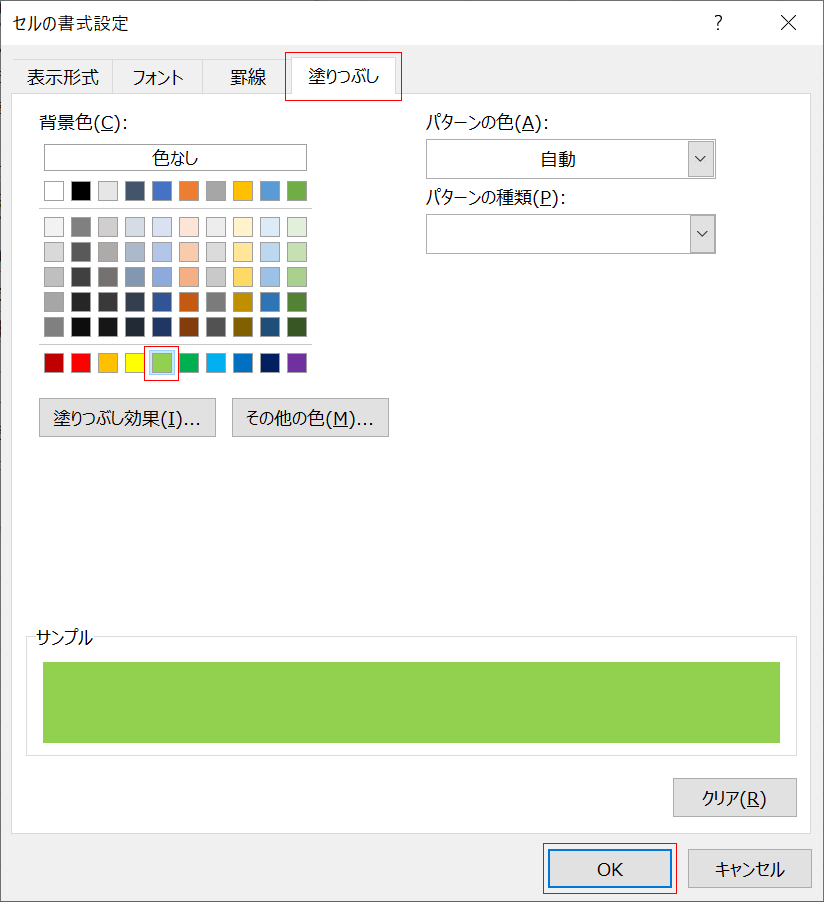The image size is (824, 902).
Task: Click the 色なし button
Action: (x=174, y=157)
